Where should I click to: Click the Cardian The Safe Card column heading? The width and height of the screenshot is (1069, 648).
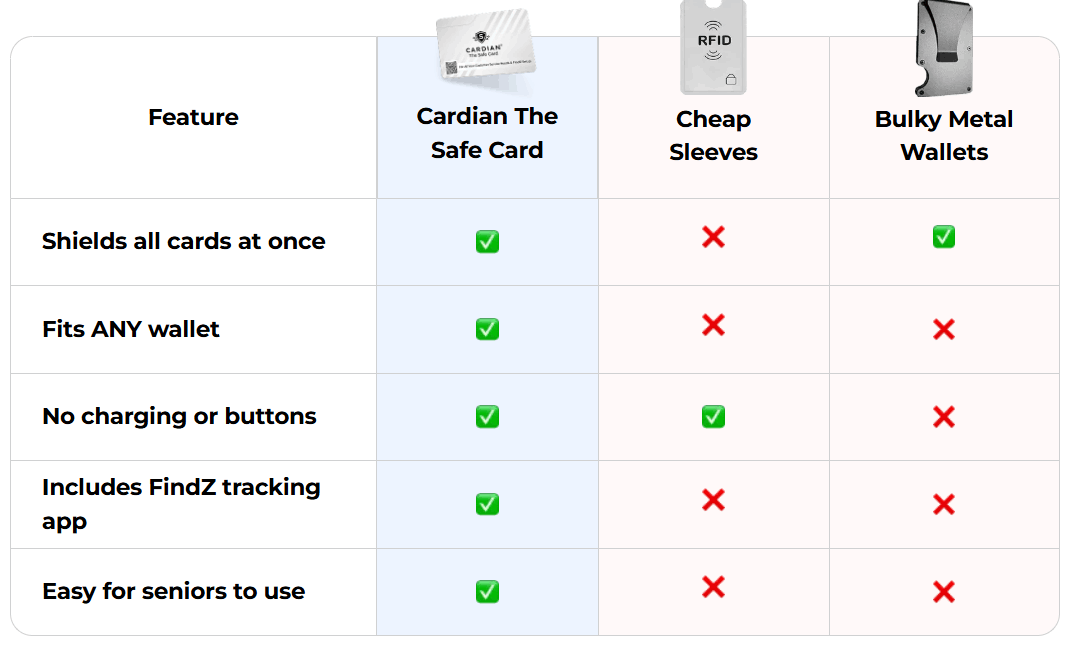(x=487, y=133)
